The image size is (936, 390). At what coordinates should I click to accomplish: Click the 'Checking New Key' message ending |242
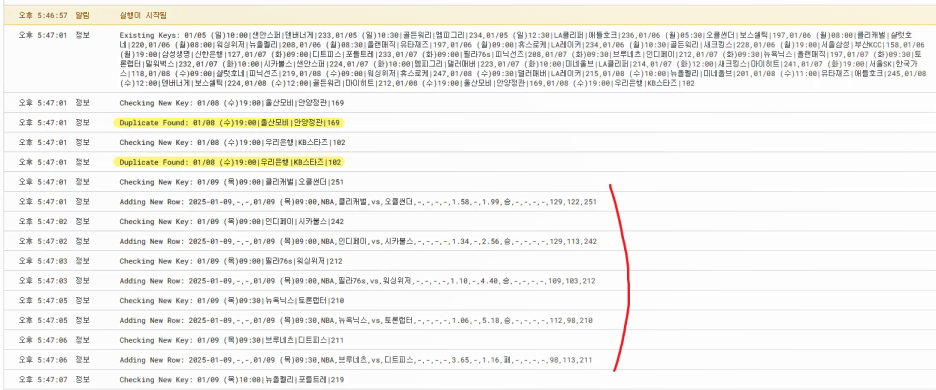[x=232, y=222]
